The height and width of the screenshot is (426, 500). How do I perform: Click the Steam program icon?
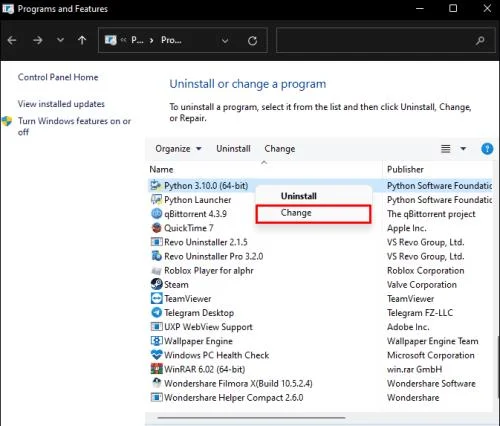[x=156, y=284]
